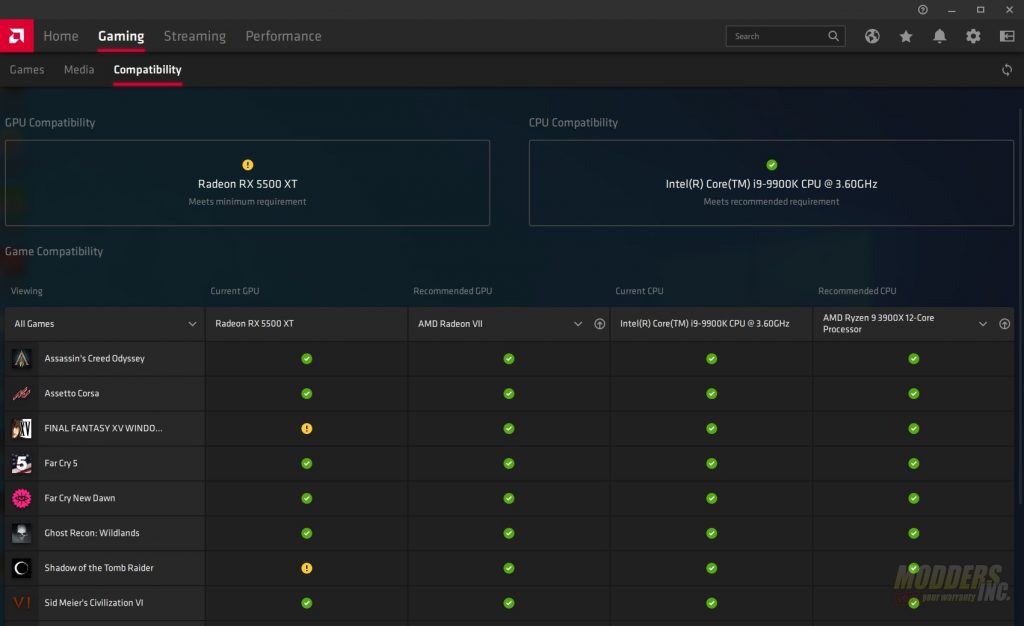Click the Assassin's Creed Odyssey game icon
The width and height of the screenshot is (1024, 626).
22,358
